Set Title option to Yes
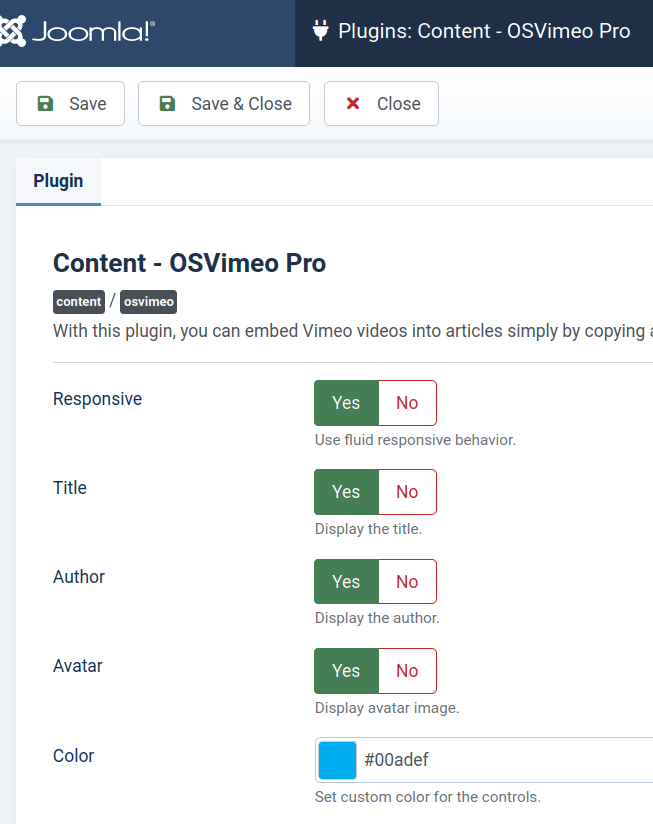 click(x=346, y=492)
